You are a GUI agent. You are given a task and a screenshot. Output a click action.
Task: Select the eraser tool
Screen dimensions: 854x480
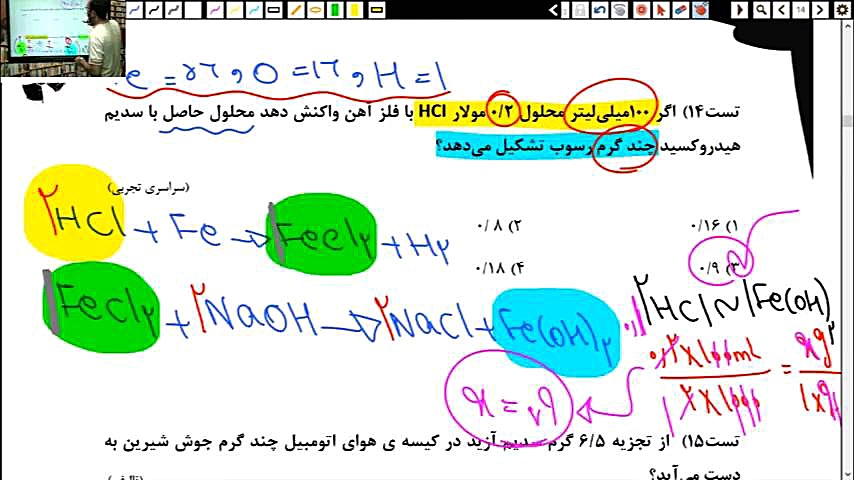[681, 10]
